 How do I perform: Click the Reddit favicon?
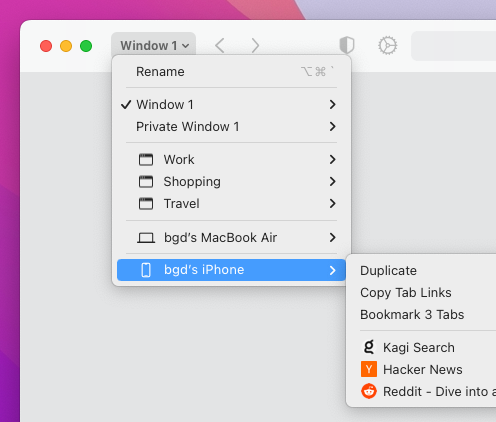369,391
